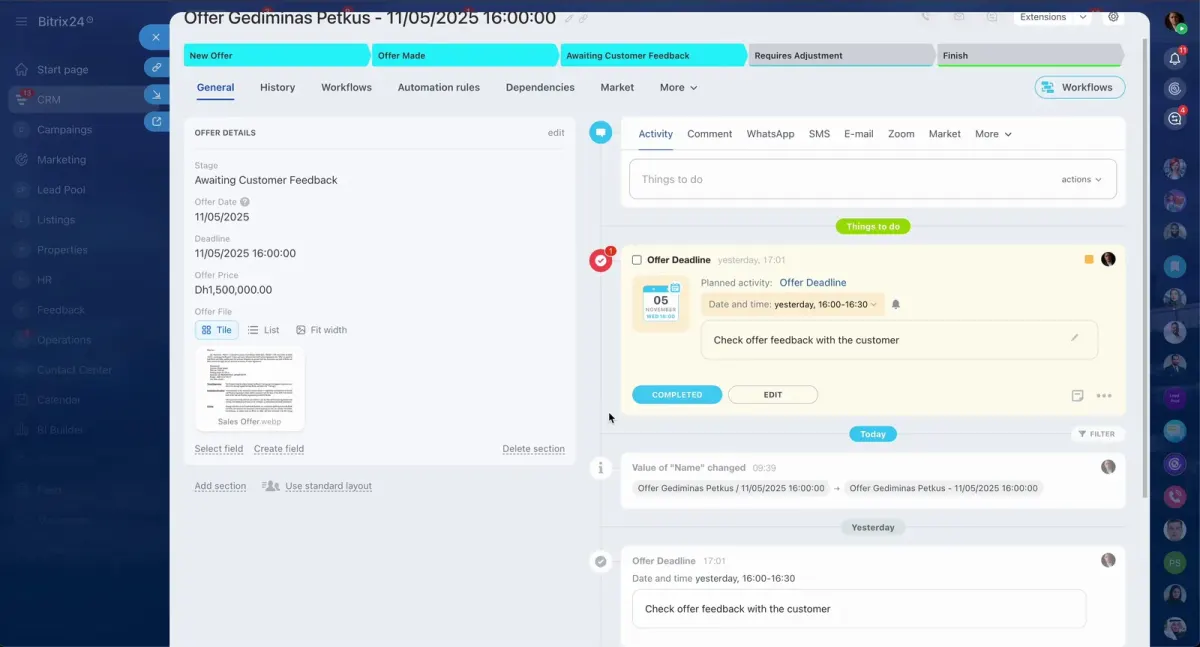Click Select field link

pos(219,449)
